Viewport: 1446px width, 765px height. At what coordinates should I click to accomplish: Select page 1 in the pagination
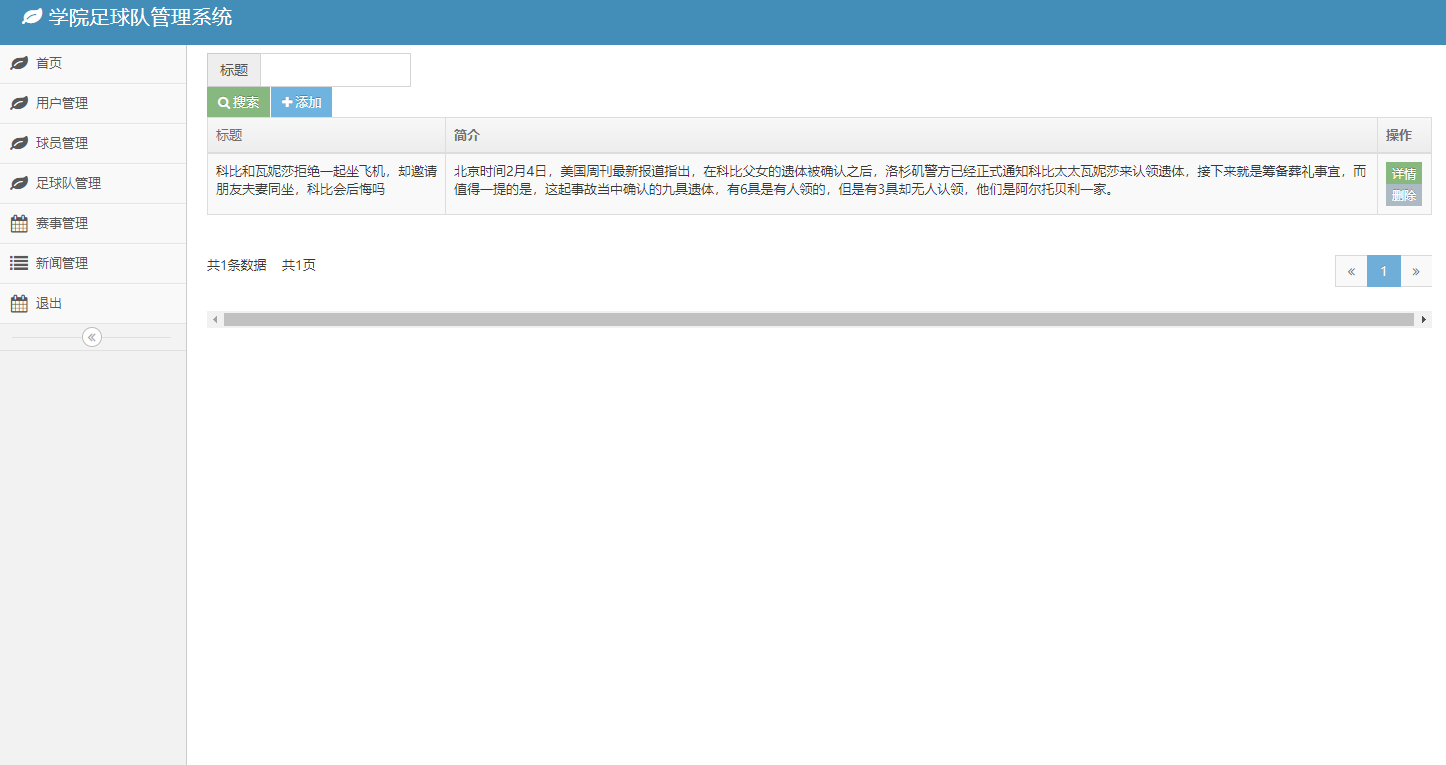[x=1383, y=270]
